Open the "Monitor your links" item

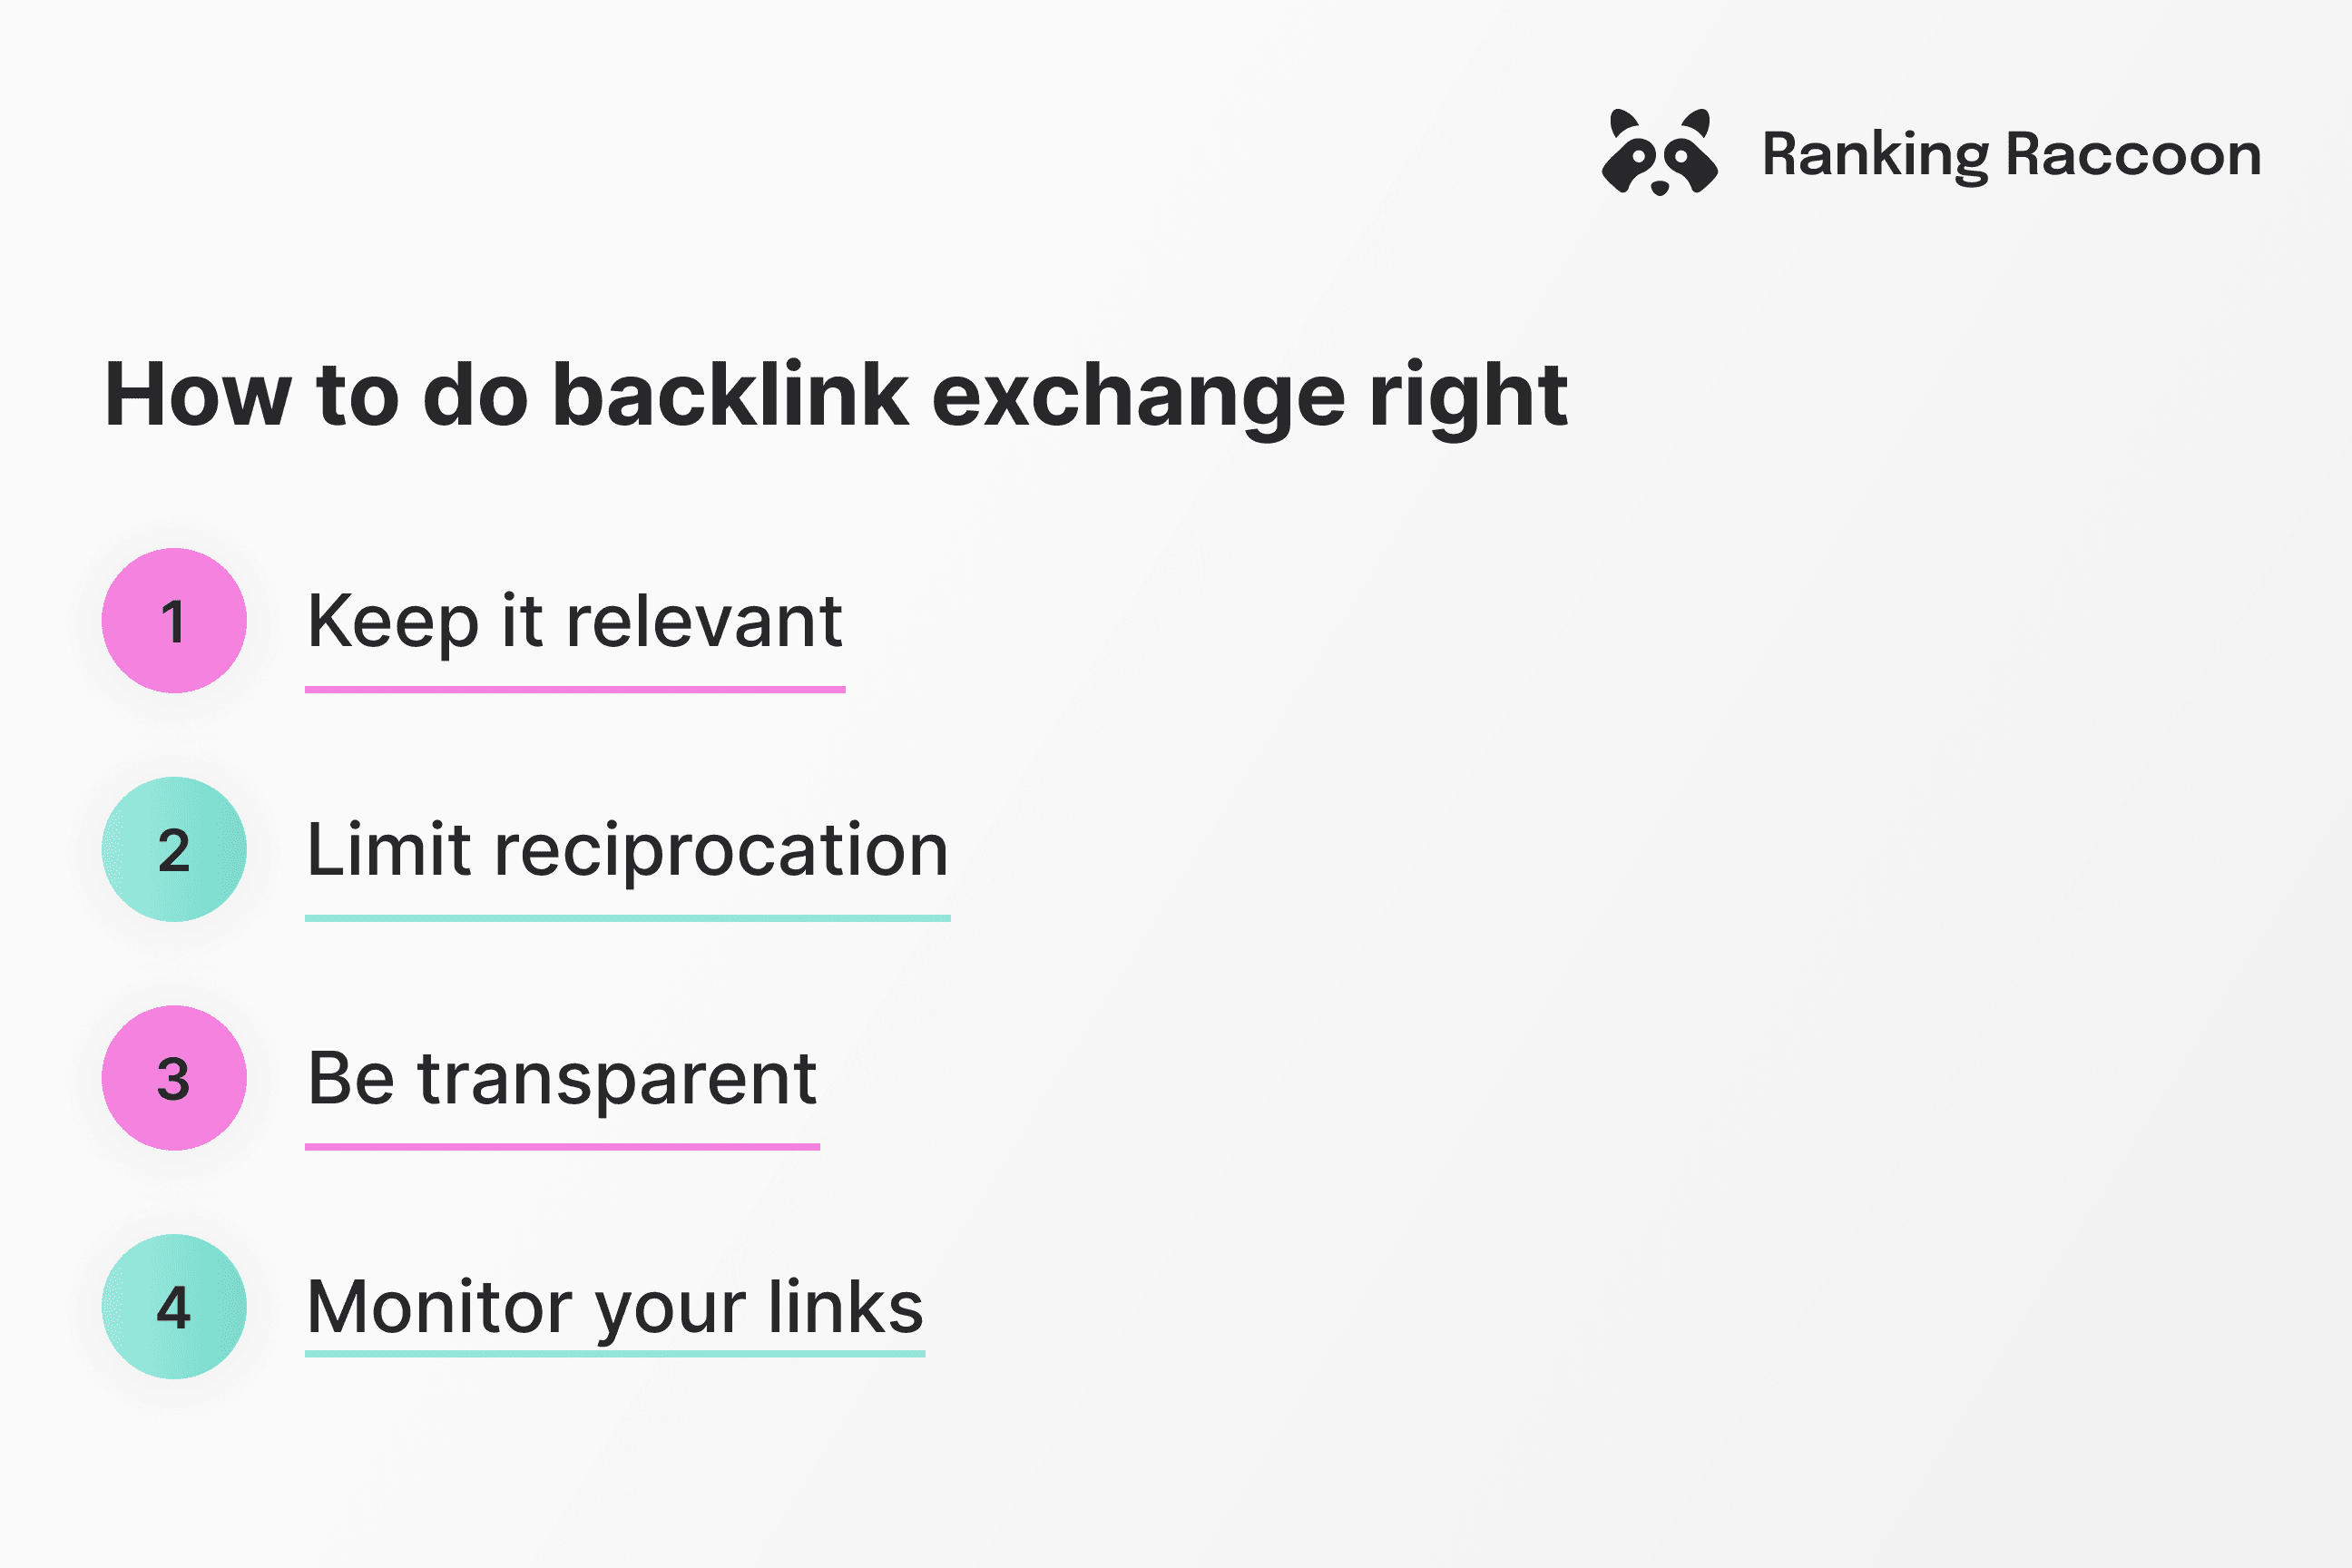pos(615,1307)
